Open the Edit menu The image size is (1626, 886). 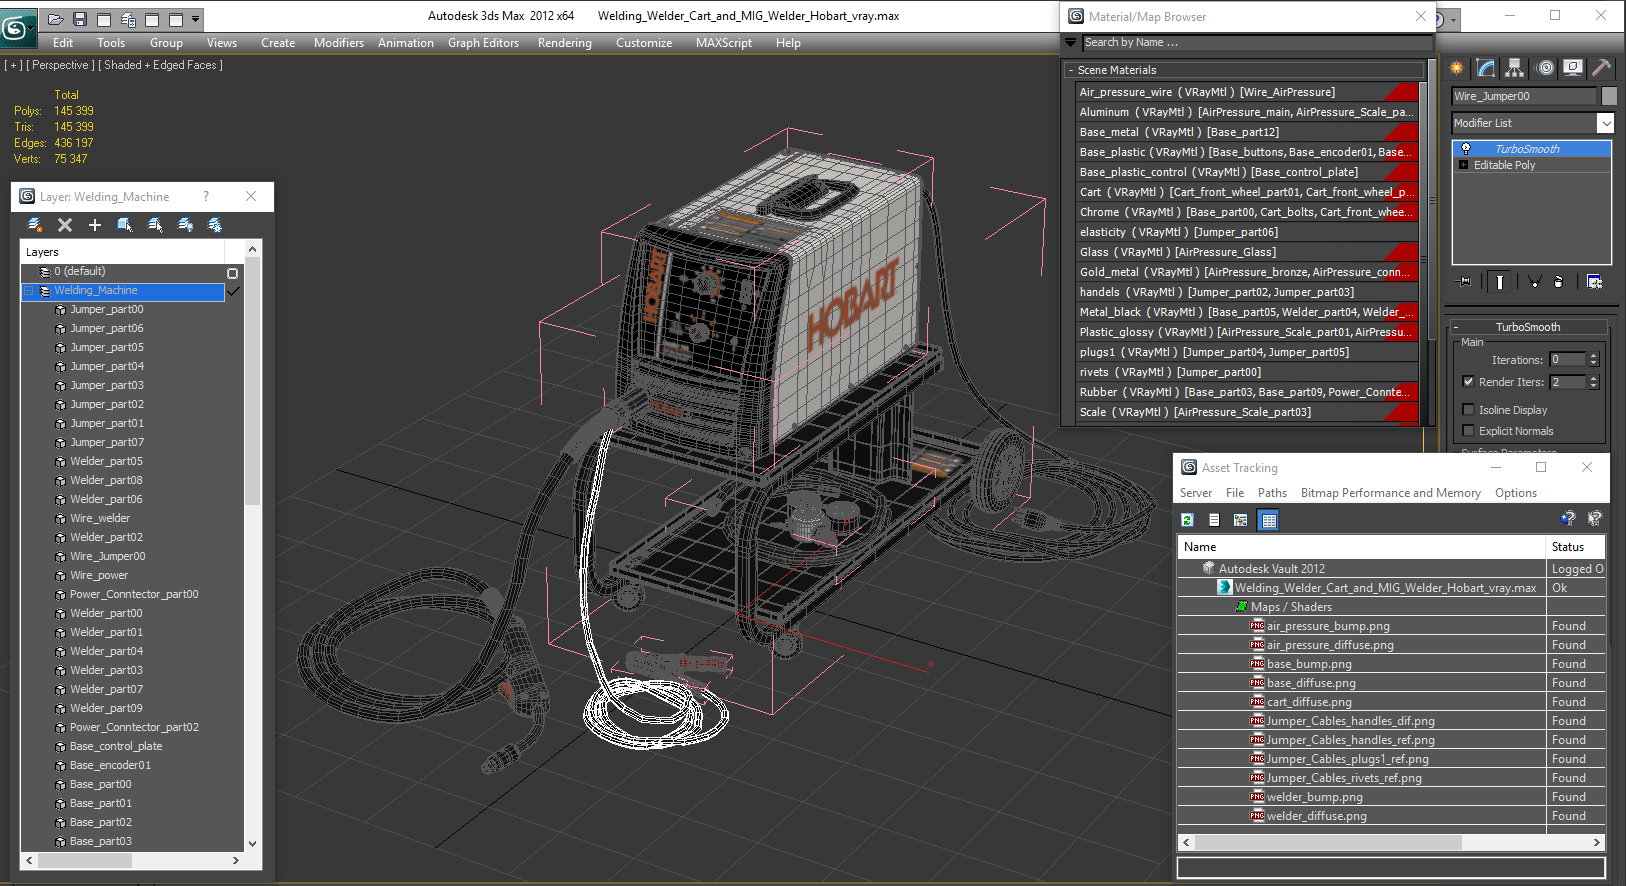pyautogui.click(x=63, y=43)
